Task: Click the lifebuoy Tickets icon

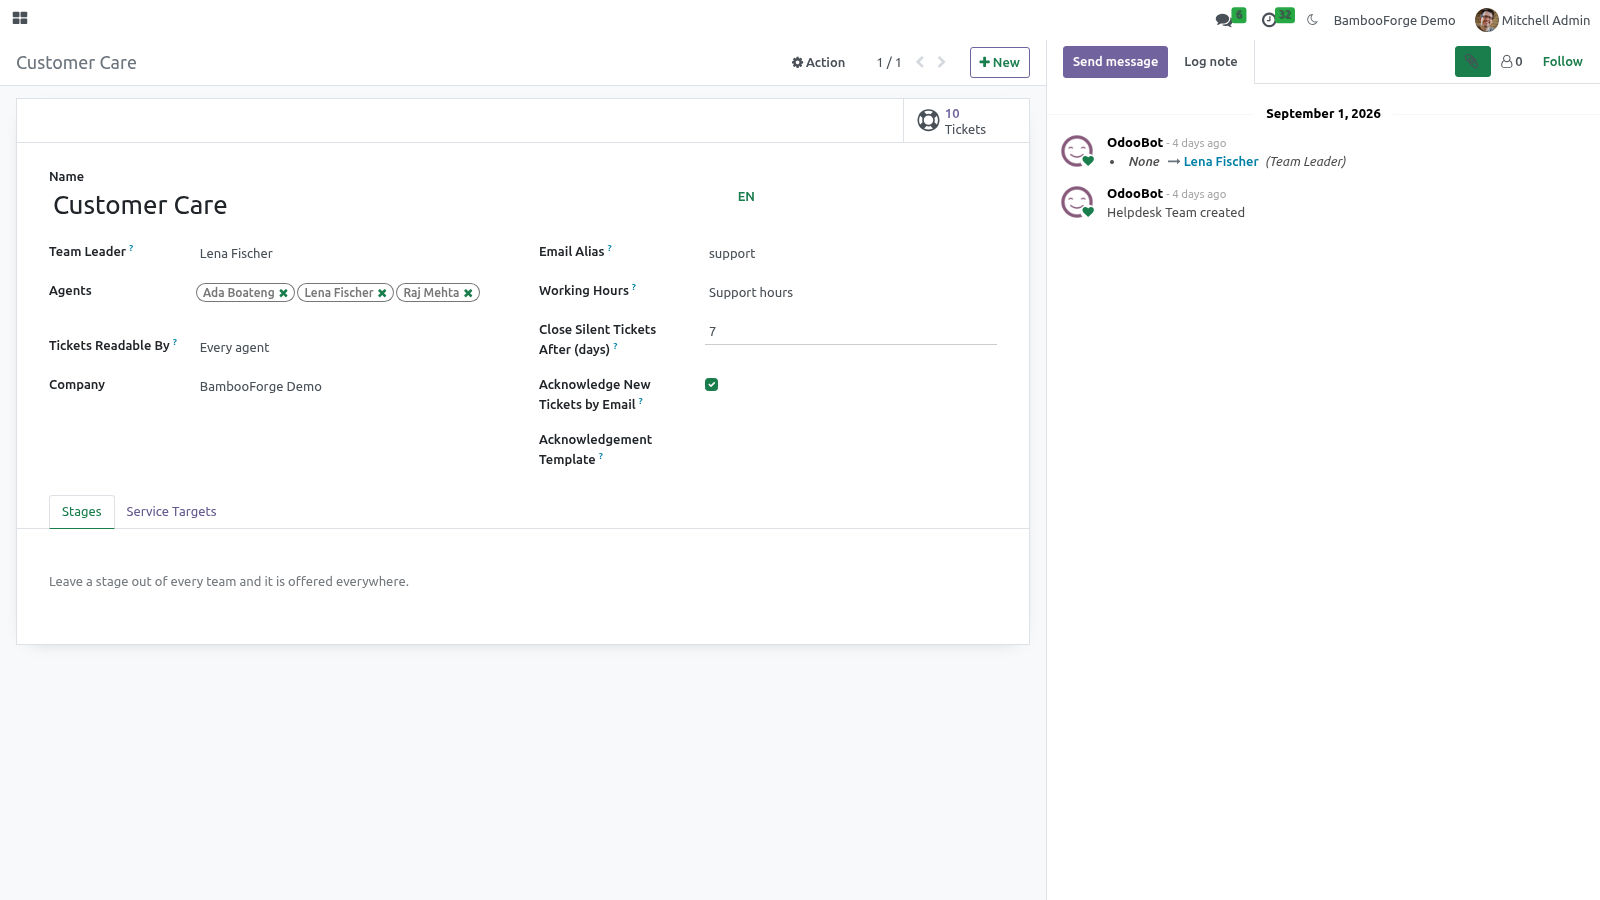Action: pos(928,121)
